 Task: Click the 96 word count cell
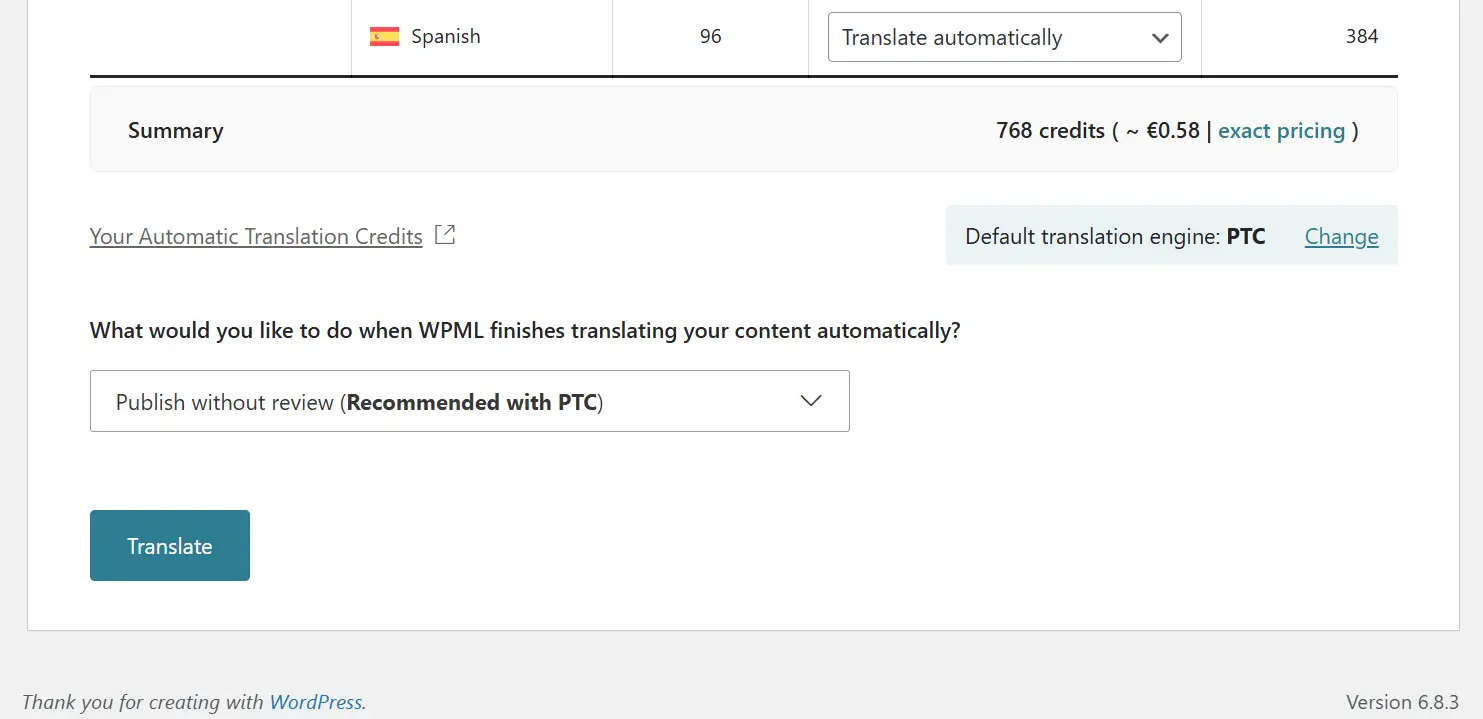(x=710, y=36)
